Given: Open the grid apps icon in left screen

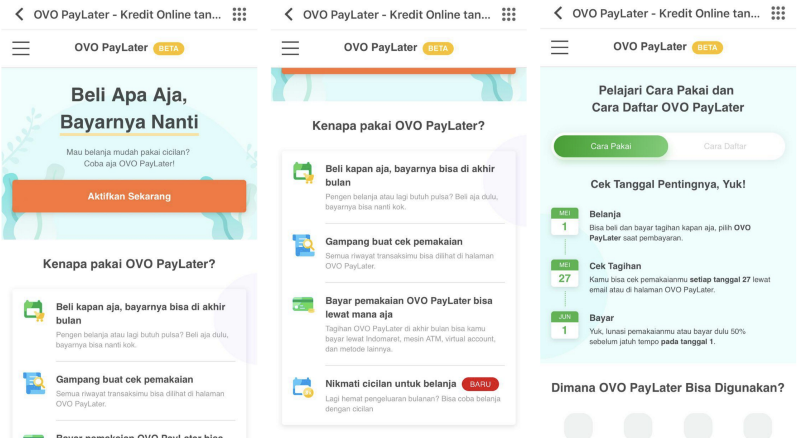Looking at the screenshot, I should pos(239,14).
